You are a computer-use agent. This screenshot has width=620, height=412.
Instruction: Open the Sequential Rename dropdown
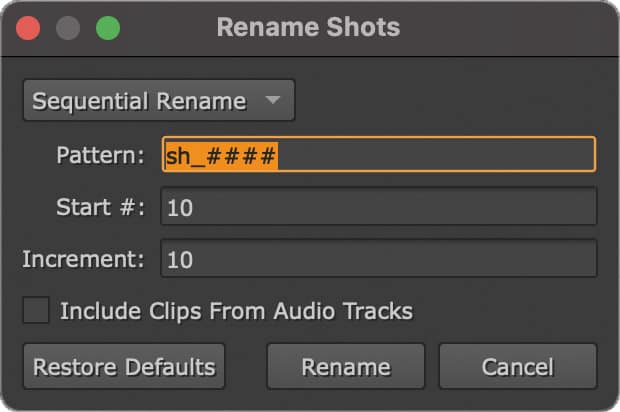159,100
